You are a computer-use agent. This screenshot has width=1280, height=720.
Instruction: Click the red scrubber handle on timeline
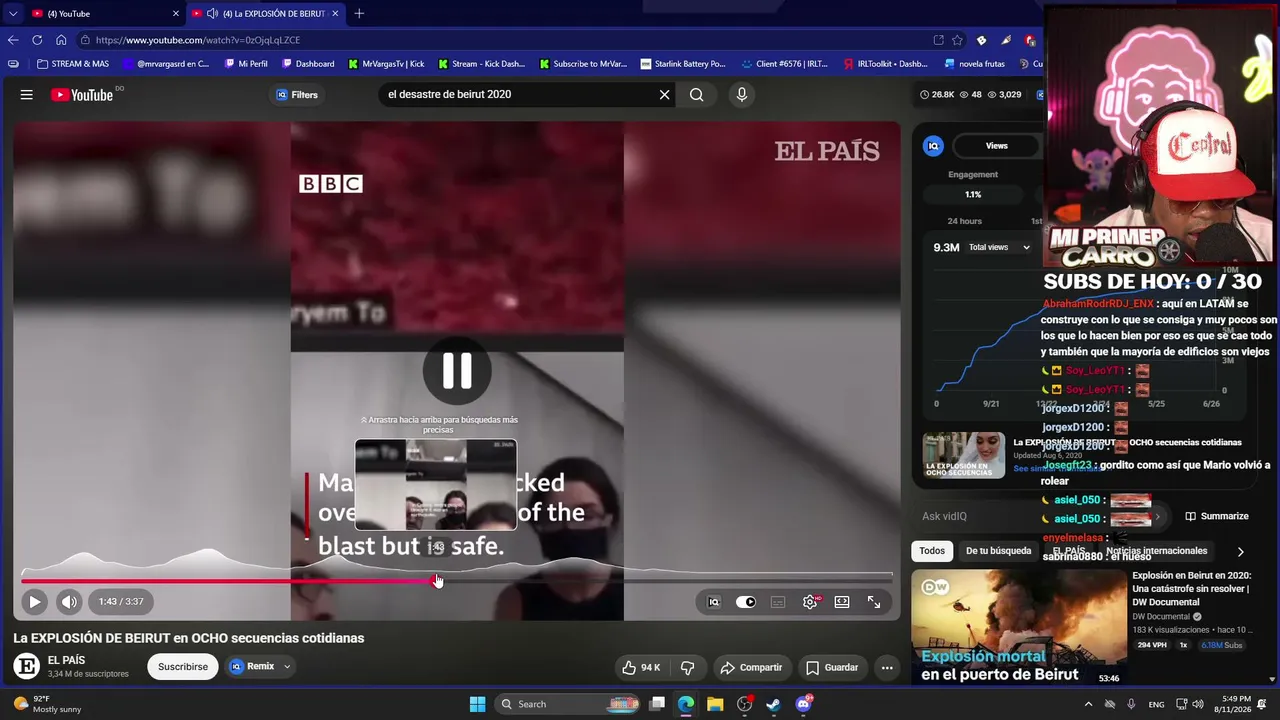[x=436, y=580]
